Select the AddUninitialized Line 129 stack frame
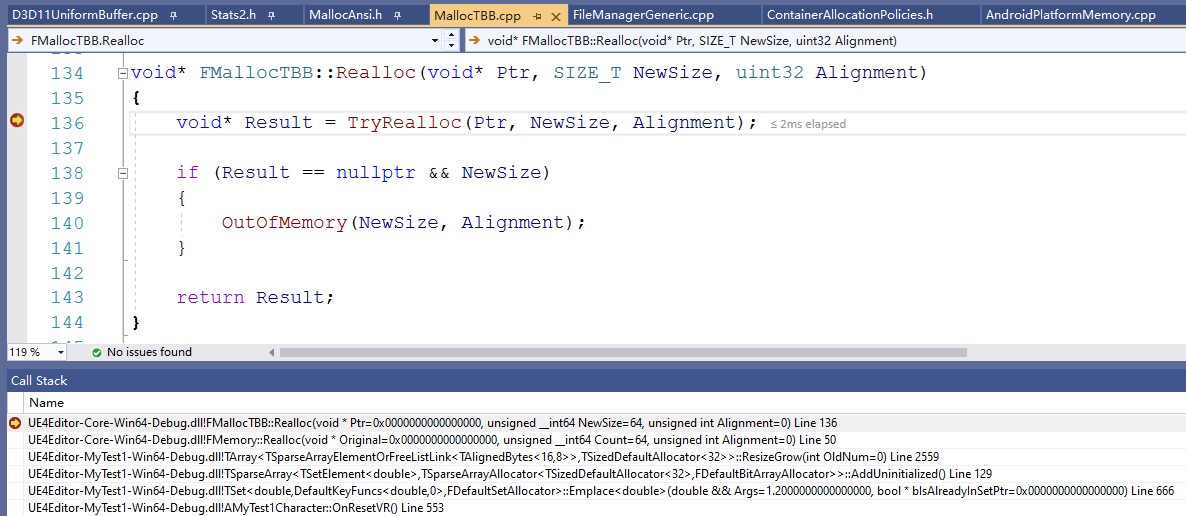 [x=510, y=474]
